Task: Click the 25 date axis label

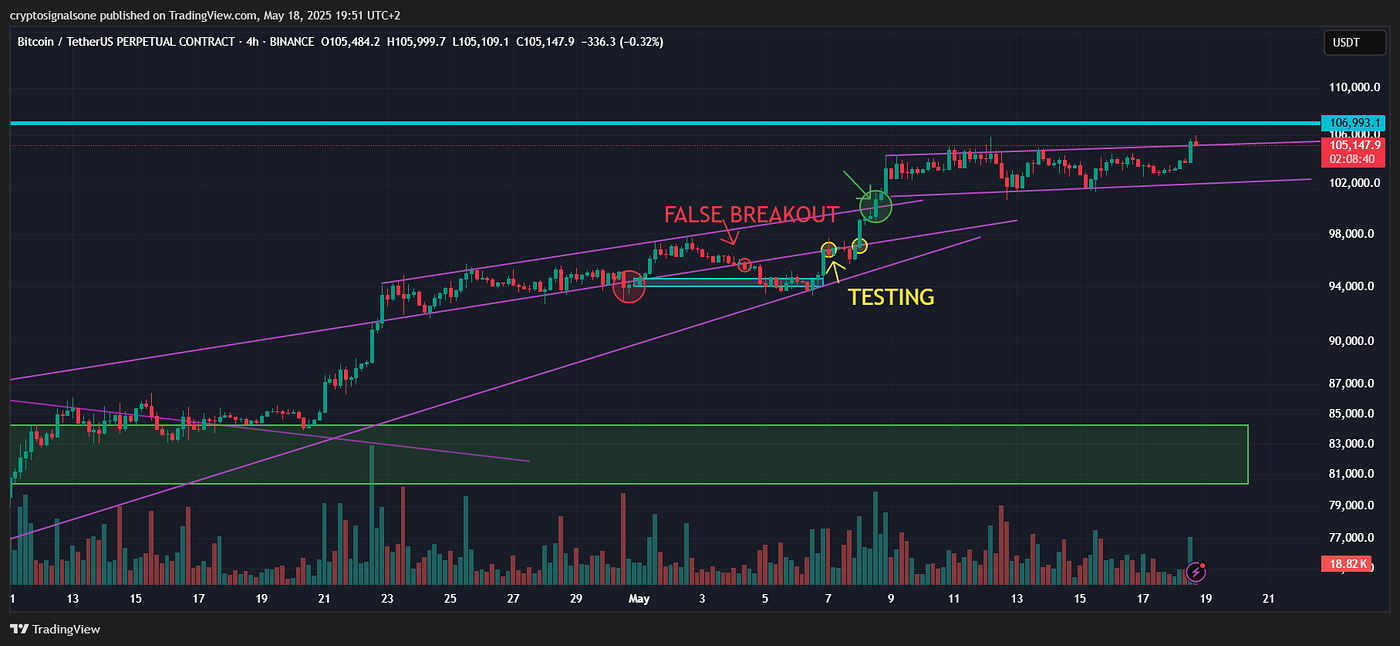Action: (x=450, y=599)
